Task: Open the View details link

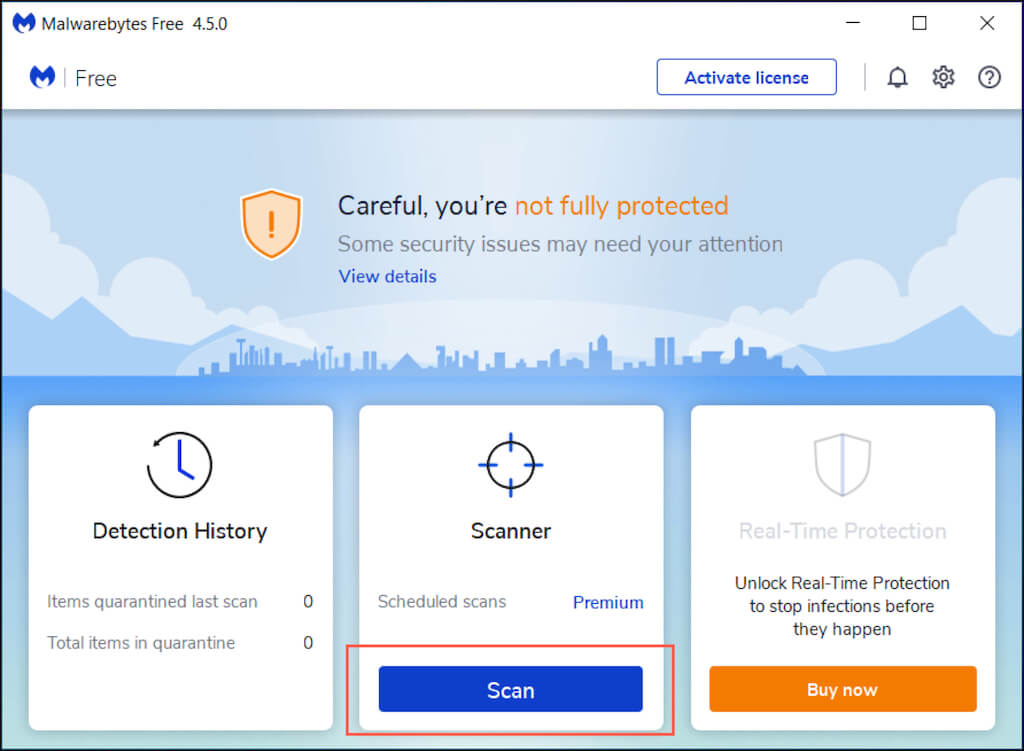Action: 387,276
